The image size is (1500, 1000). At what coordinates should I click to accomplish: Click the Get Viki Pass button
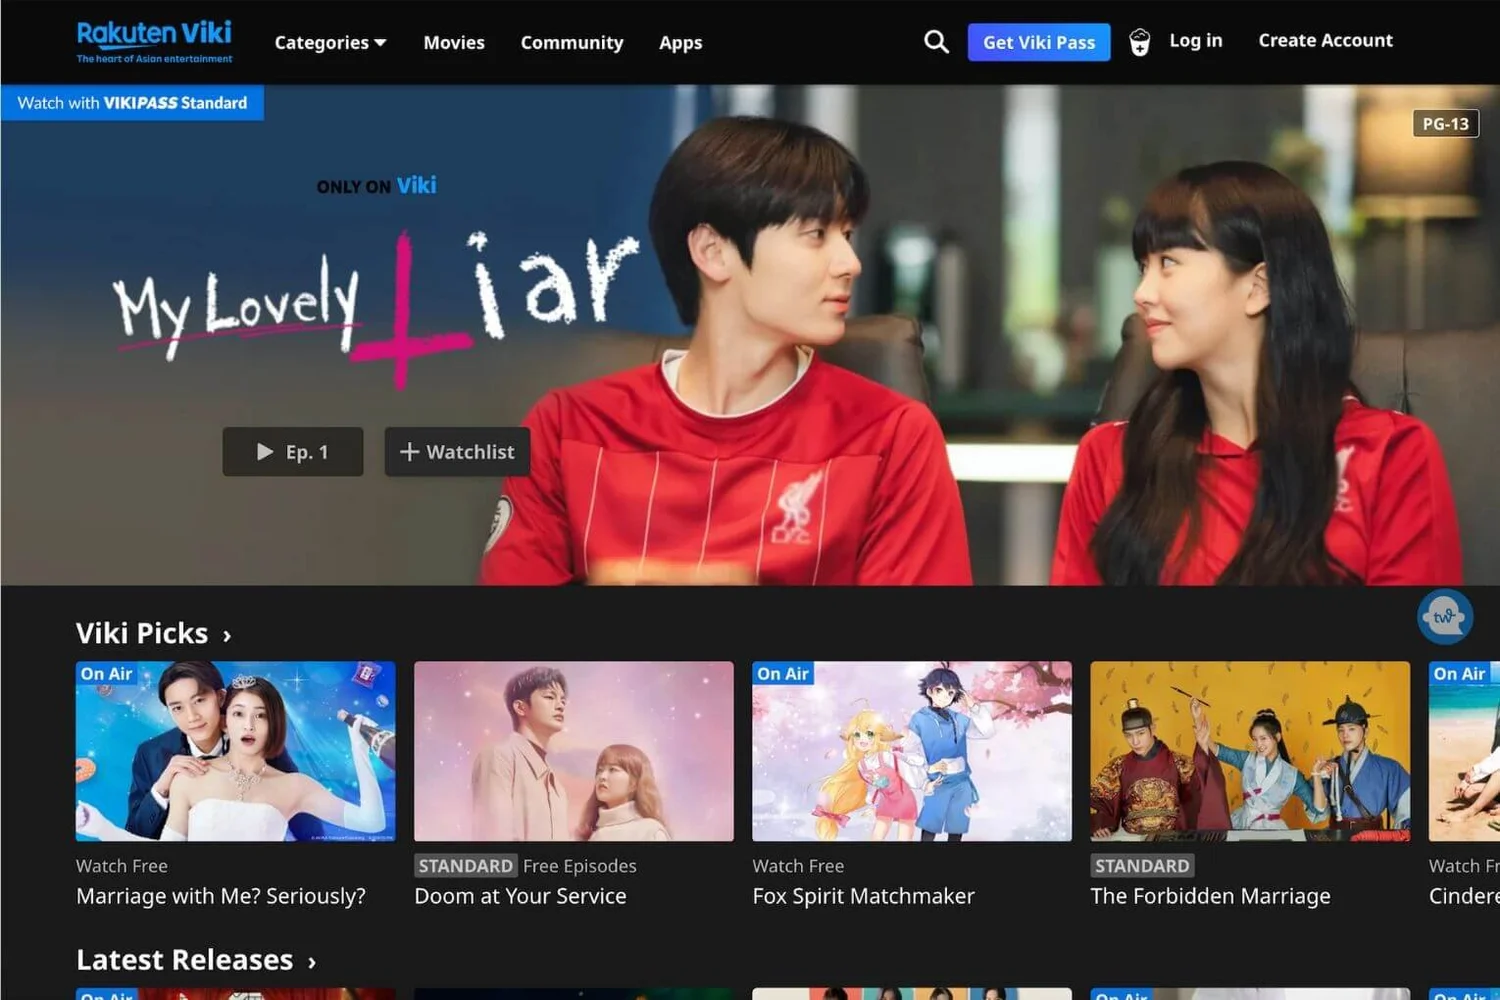(1039, 42)
